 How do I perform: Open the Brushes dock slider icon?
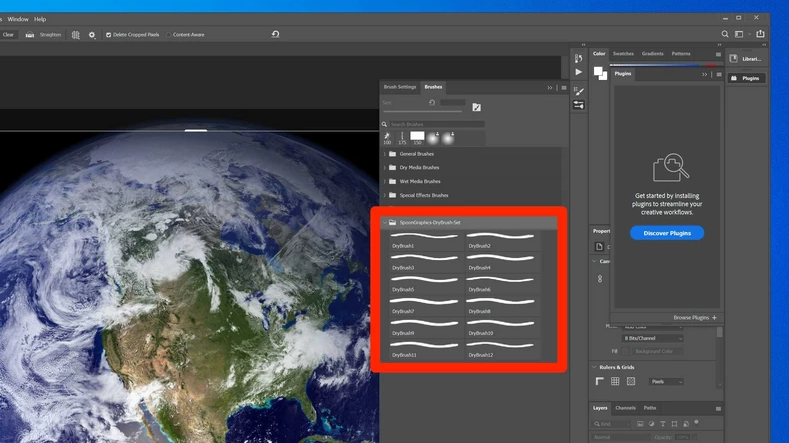579,105
